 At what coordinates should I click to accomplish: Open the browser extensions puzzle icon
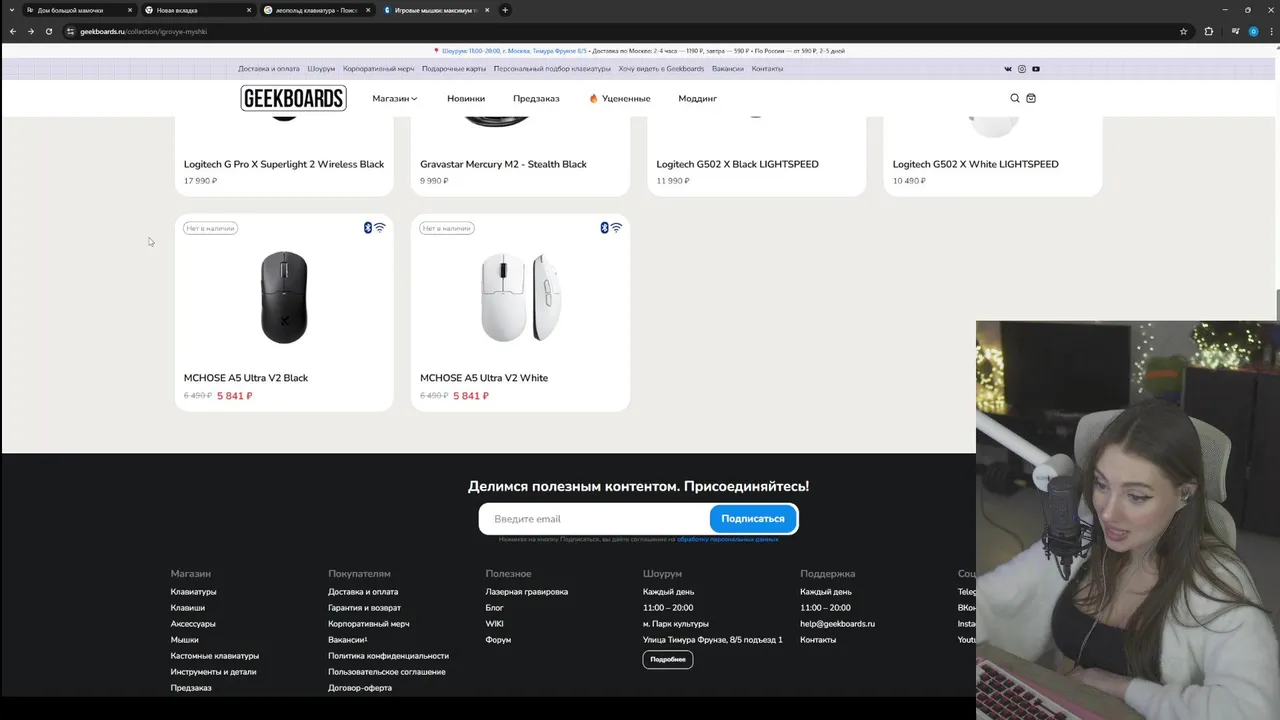pyautogui.click(x=1208, y=31)
